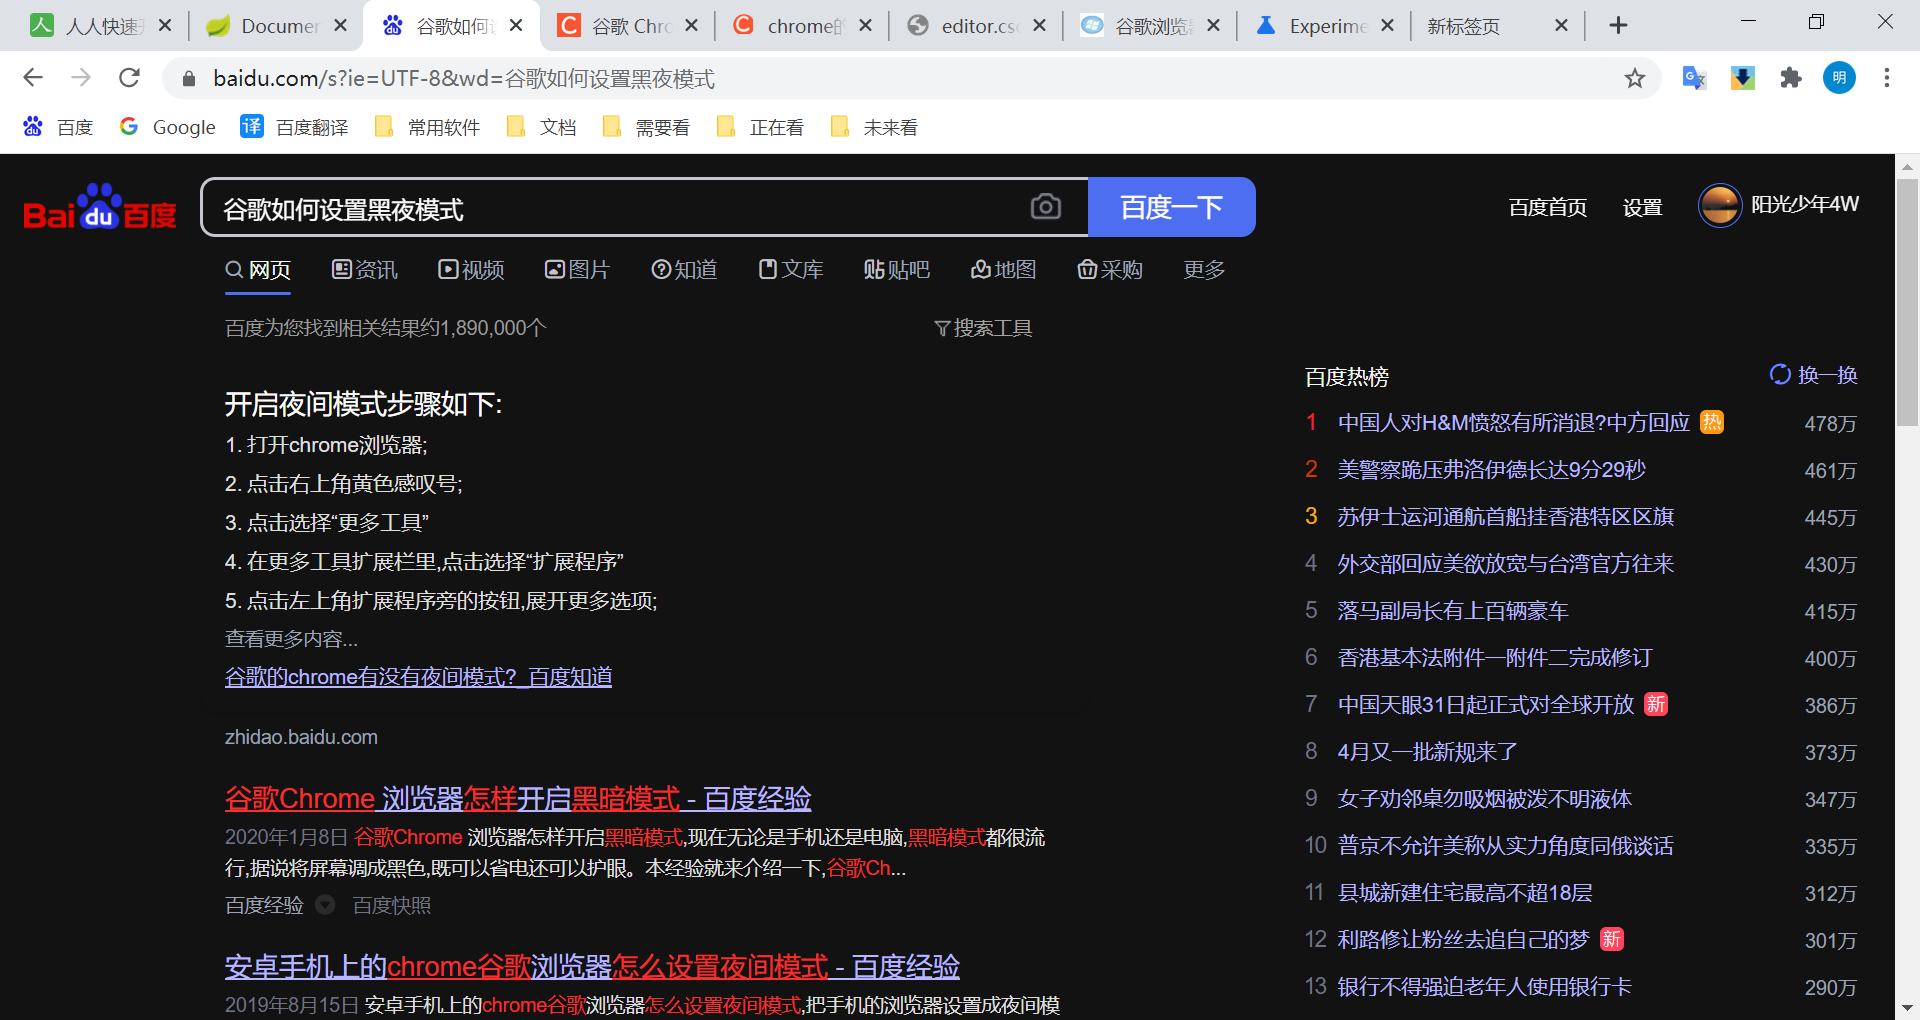Screen dimensions: 1920x1020
Task: Click the 百度快照 link
Action: click(x=392, y=905)
